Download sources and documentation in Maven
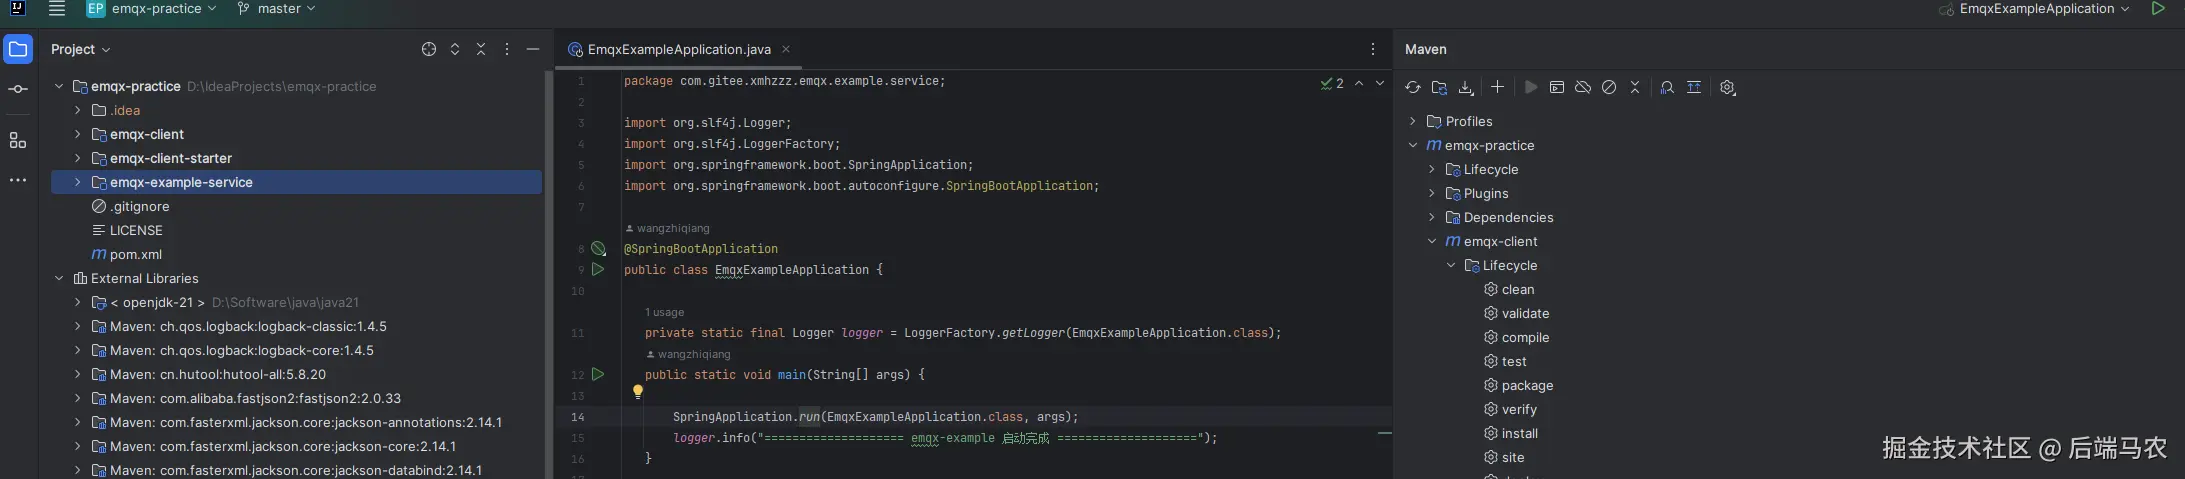 [1466, 87]
